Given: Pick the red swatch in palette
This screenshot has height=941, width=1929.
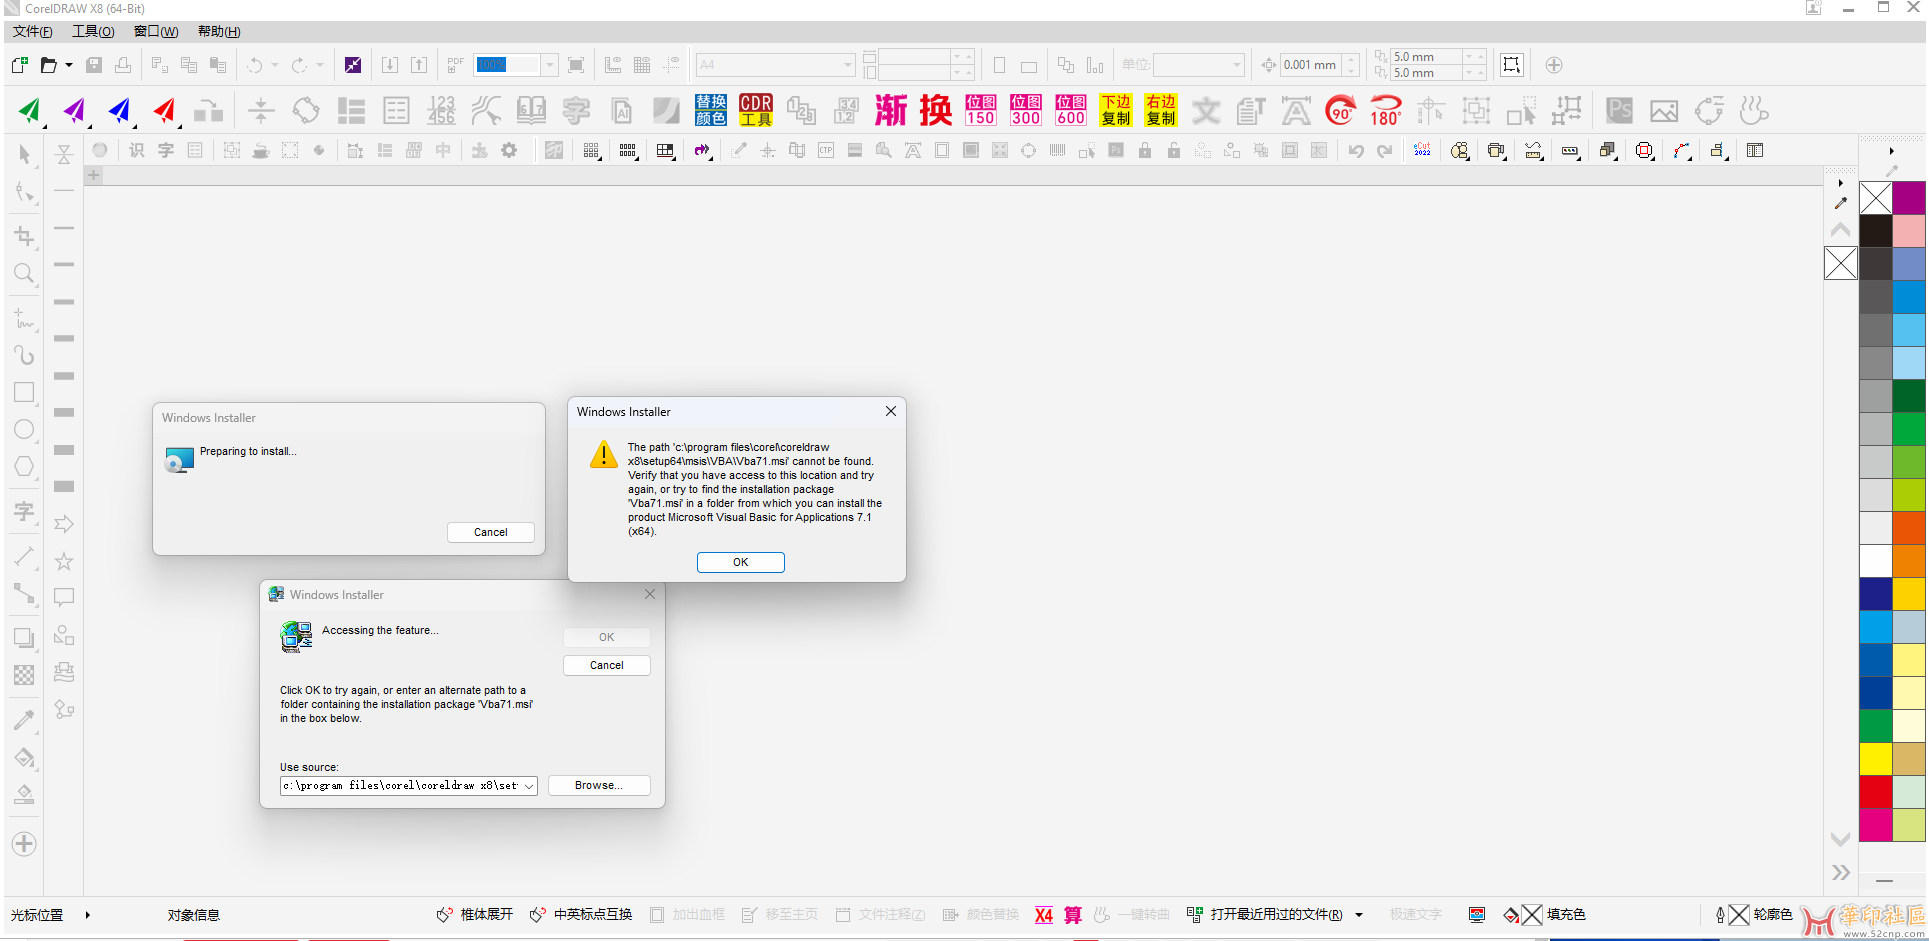Looking at the screenshot, I should click(x=1876, y=792).
